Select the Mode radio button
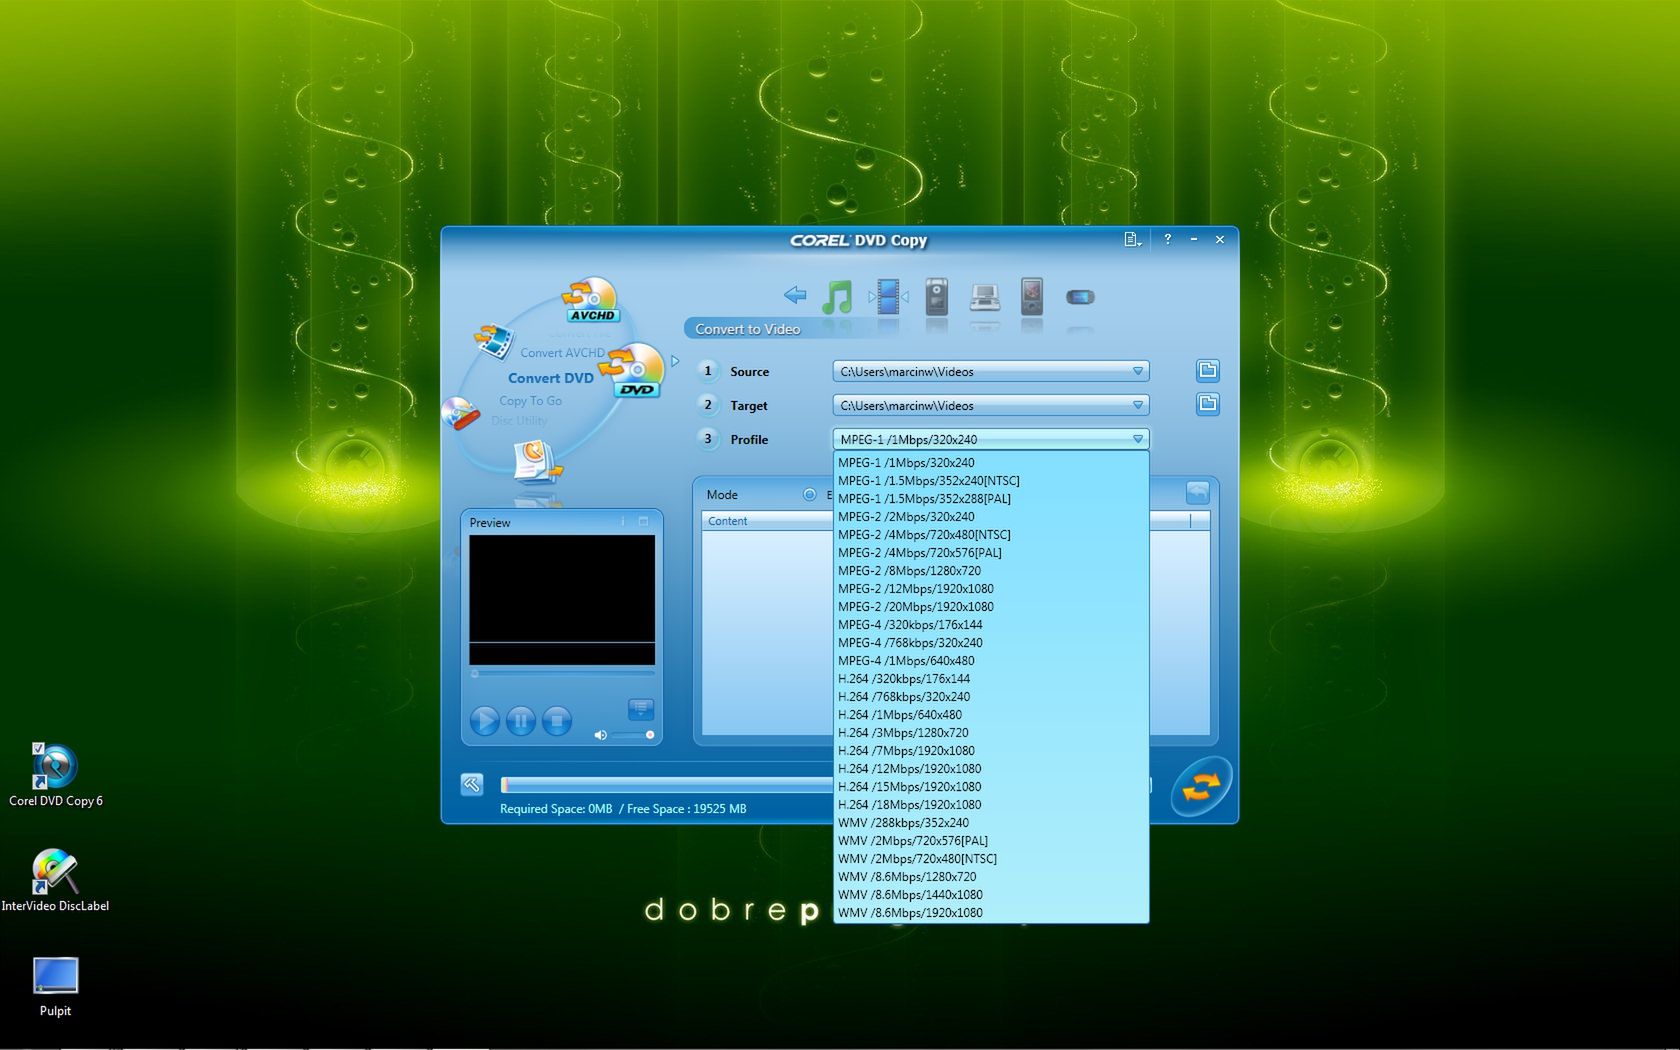 coord(809,494)
